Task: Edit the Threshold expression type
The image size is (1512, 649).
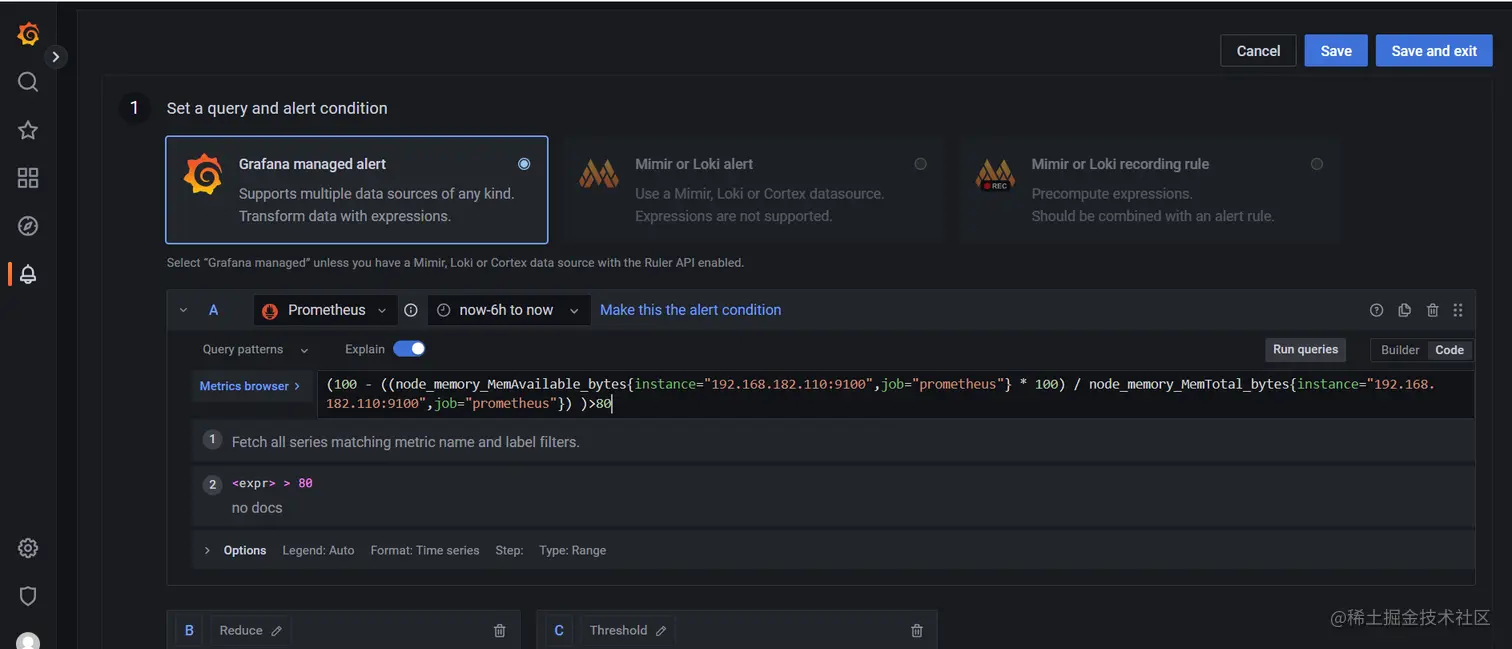Action: point(626,631)
